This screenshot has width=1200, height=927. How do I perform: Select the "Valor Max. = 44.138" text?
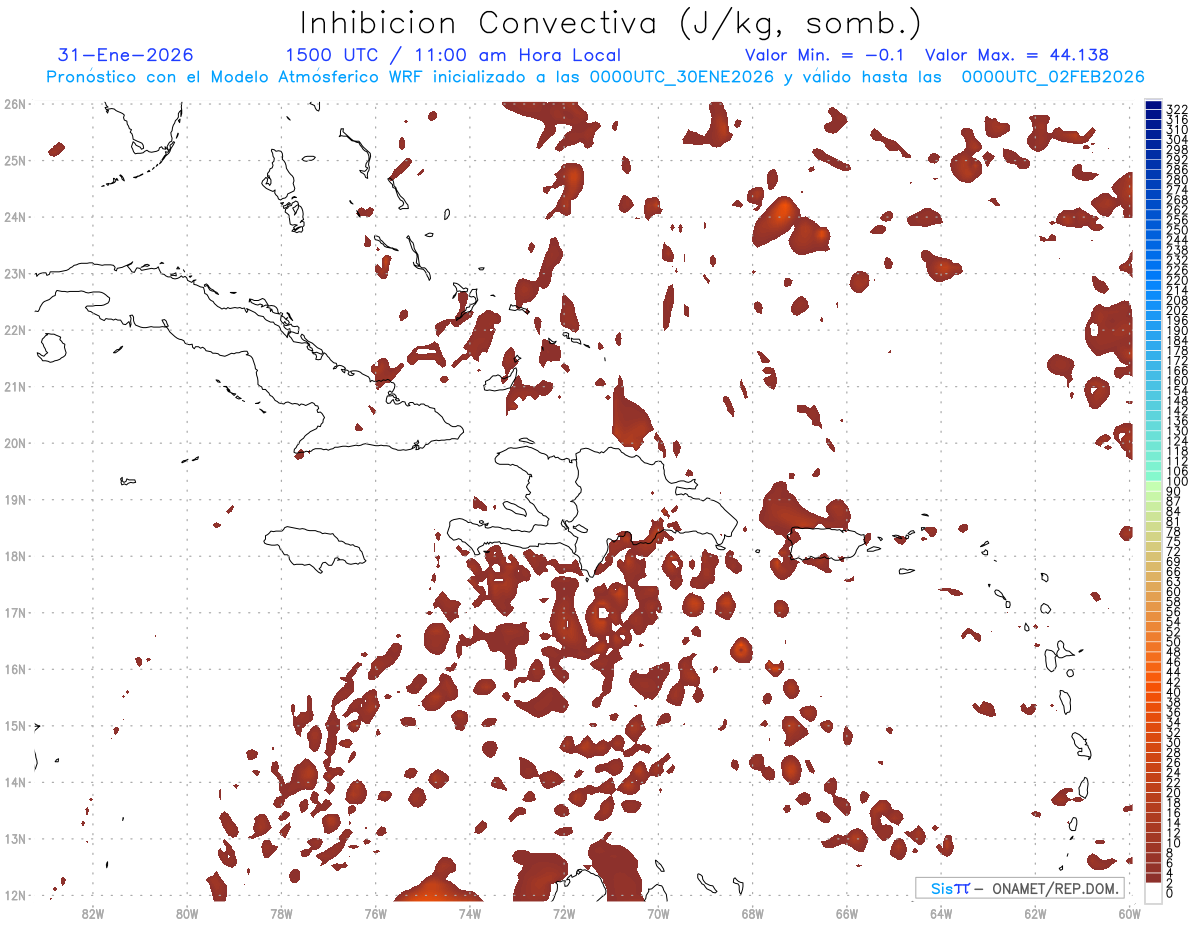pyautogui.click(x=1017, y=56)
